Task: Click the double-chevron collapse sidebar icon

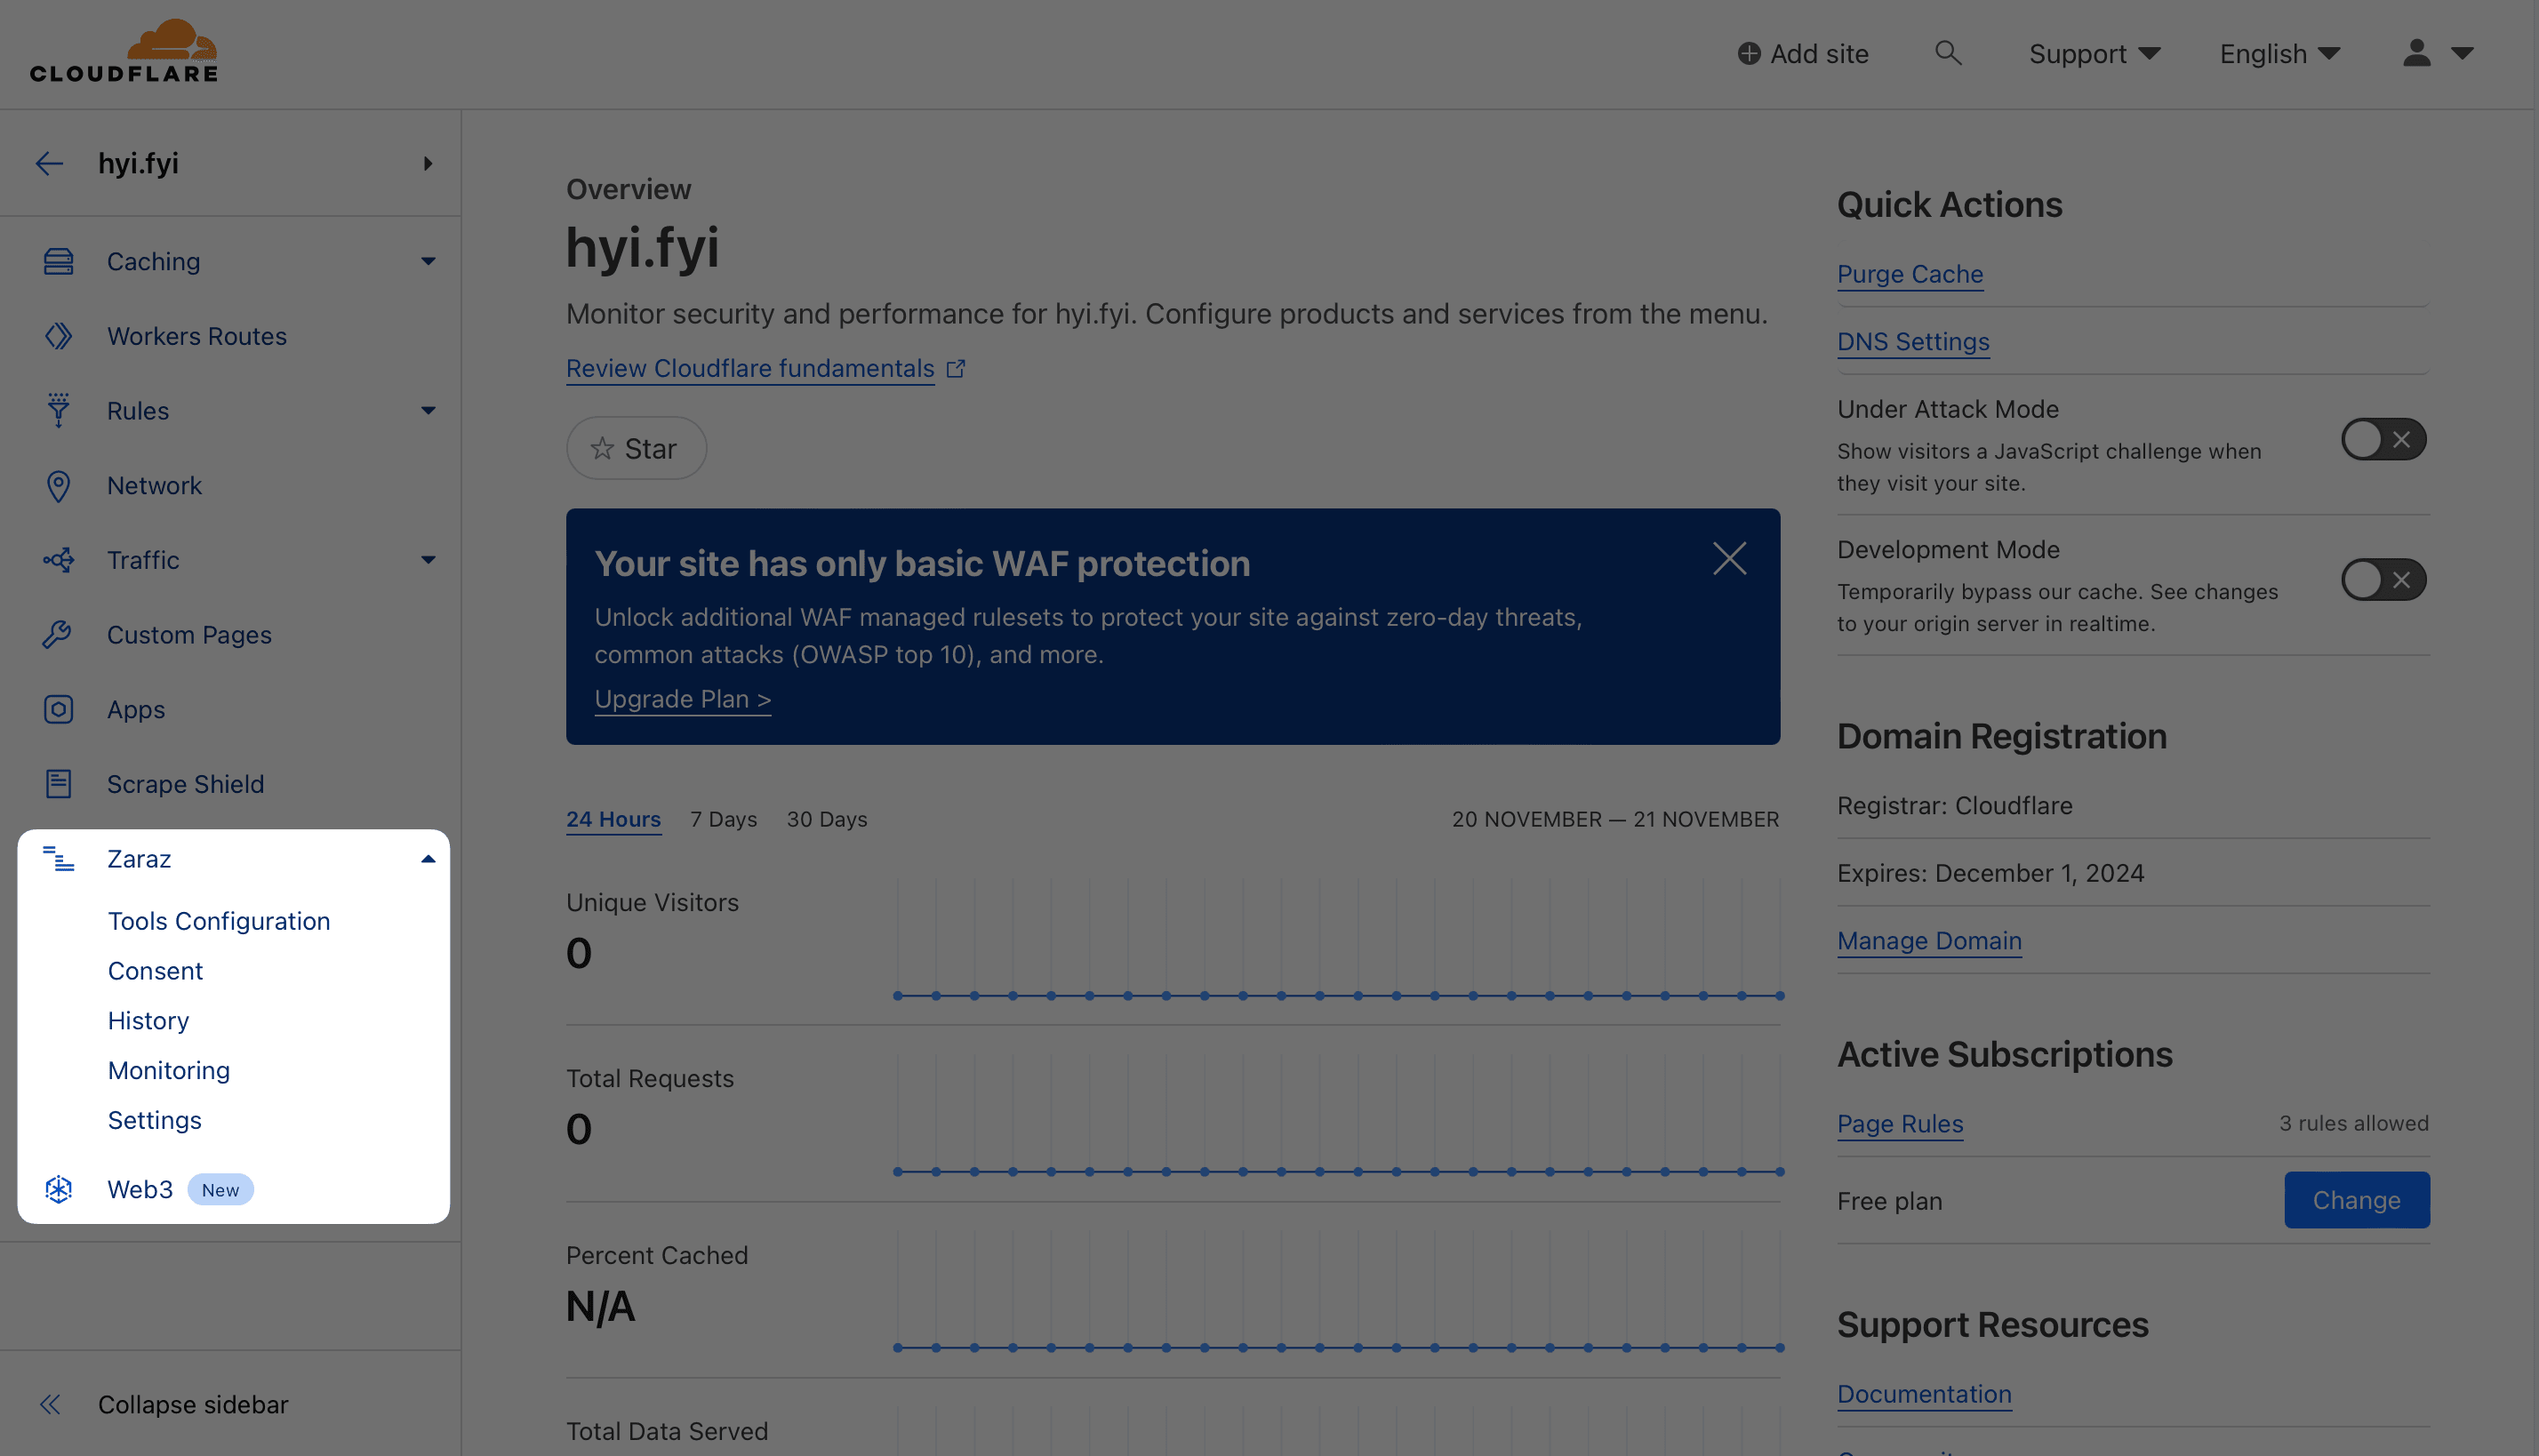Action: pos(50,1404)
